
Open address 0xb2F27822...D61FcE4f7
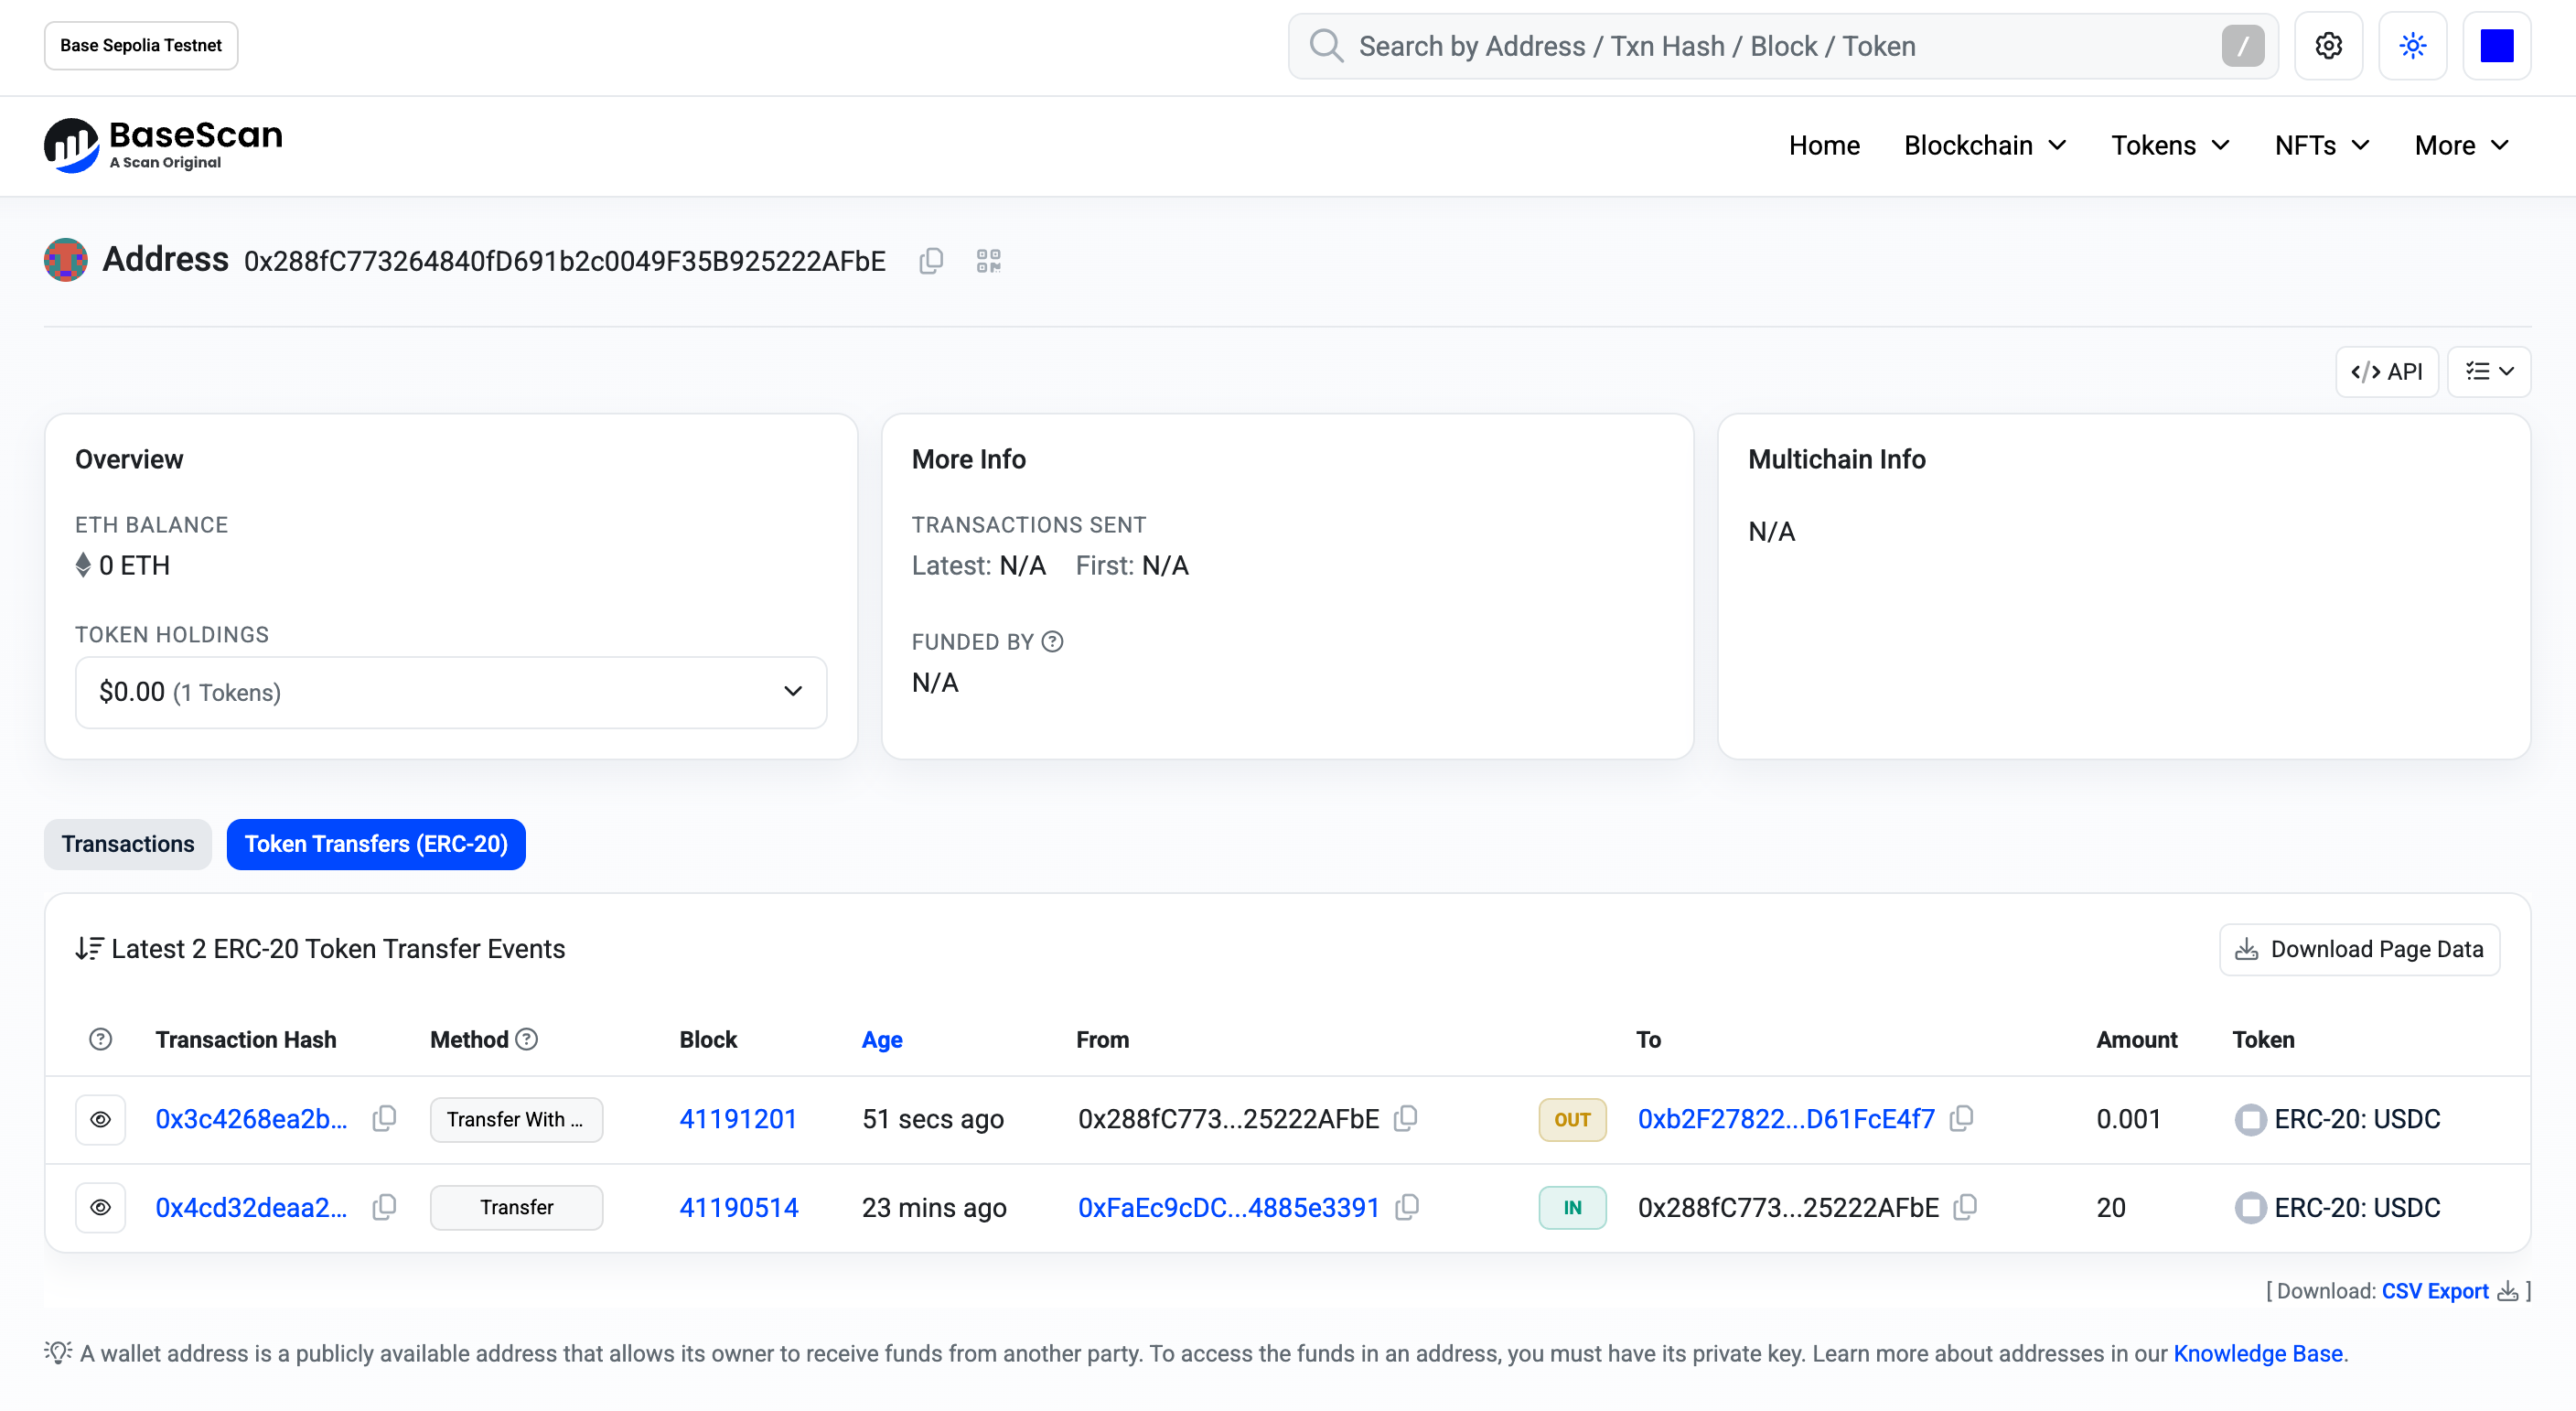click(x=1786, y=1119)
